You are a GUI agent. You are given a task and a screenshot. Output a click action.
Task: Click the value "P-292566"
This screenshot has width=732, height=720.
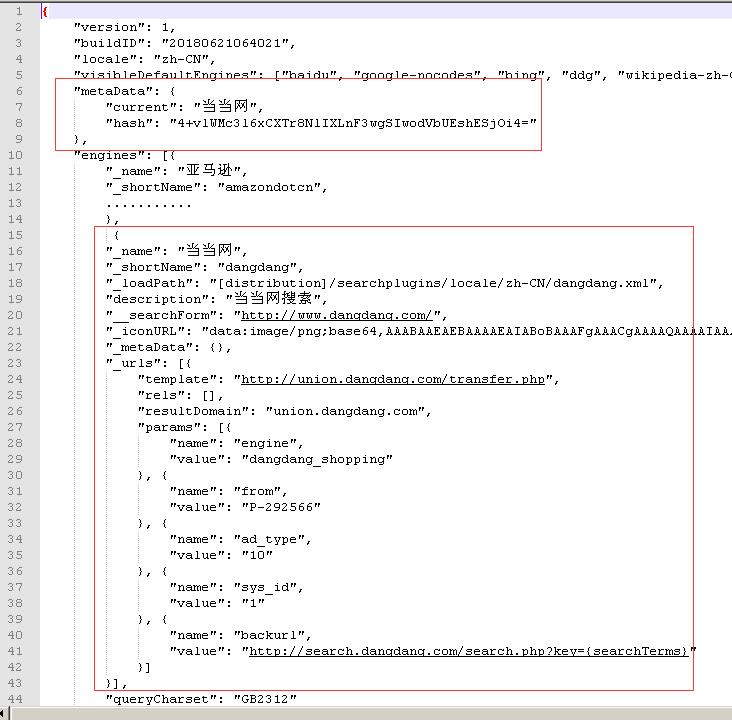coord(281,507)
